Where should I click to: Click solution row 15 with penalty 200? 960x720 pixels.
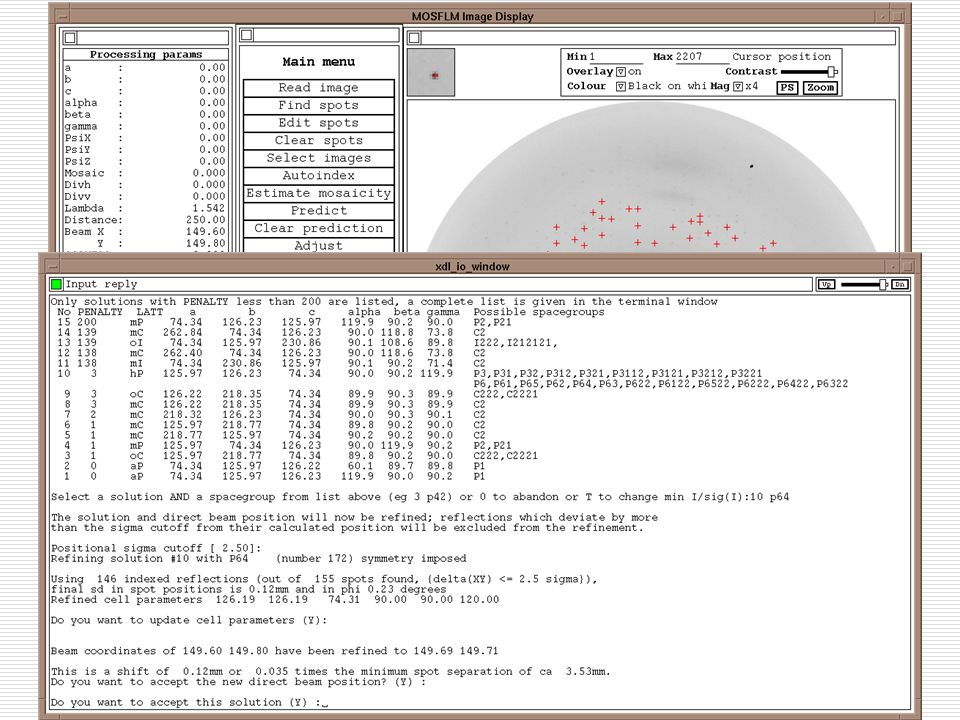coord(284,322)
